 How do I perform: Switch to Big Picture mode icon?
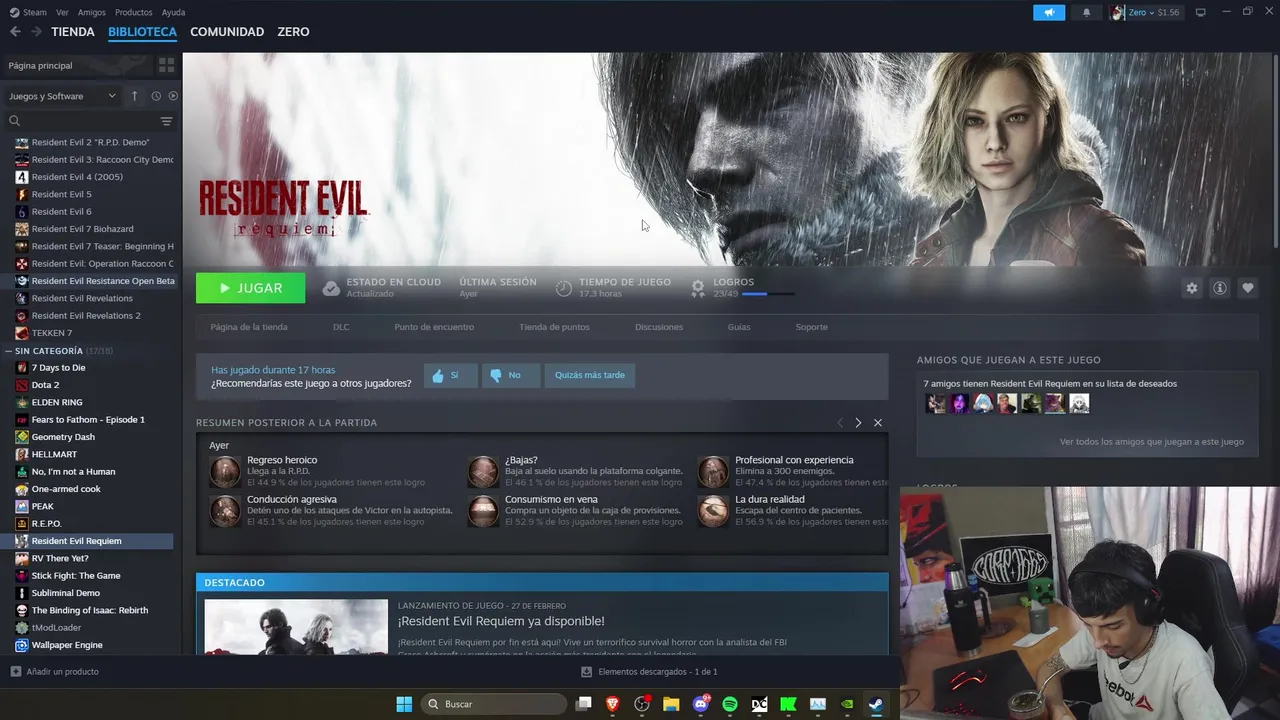coord(1201,12)
